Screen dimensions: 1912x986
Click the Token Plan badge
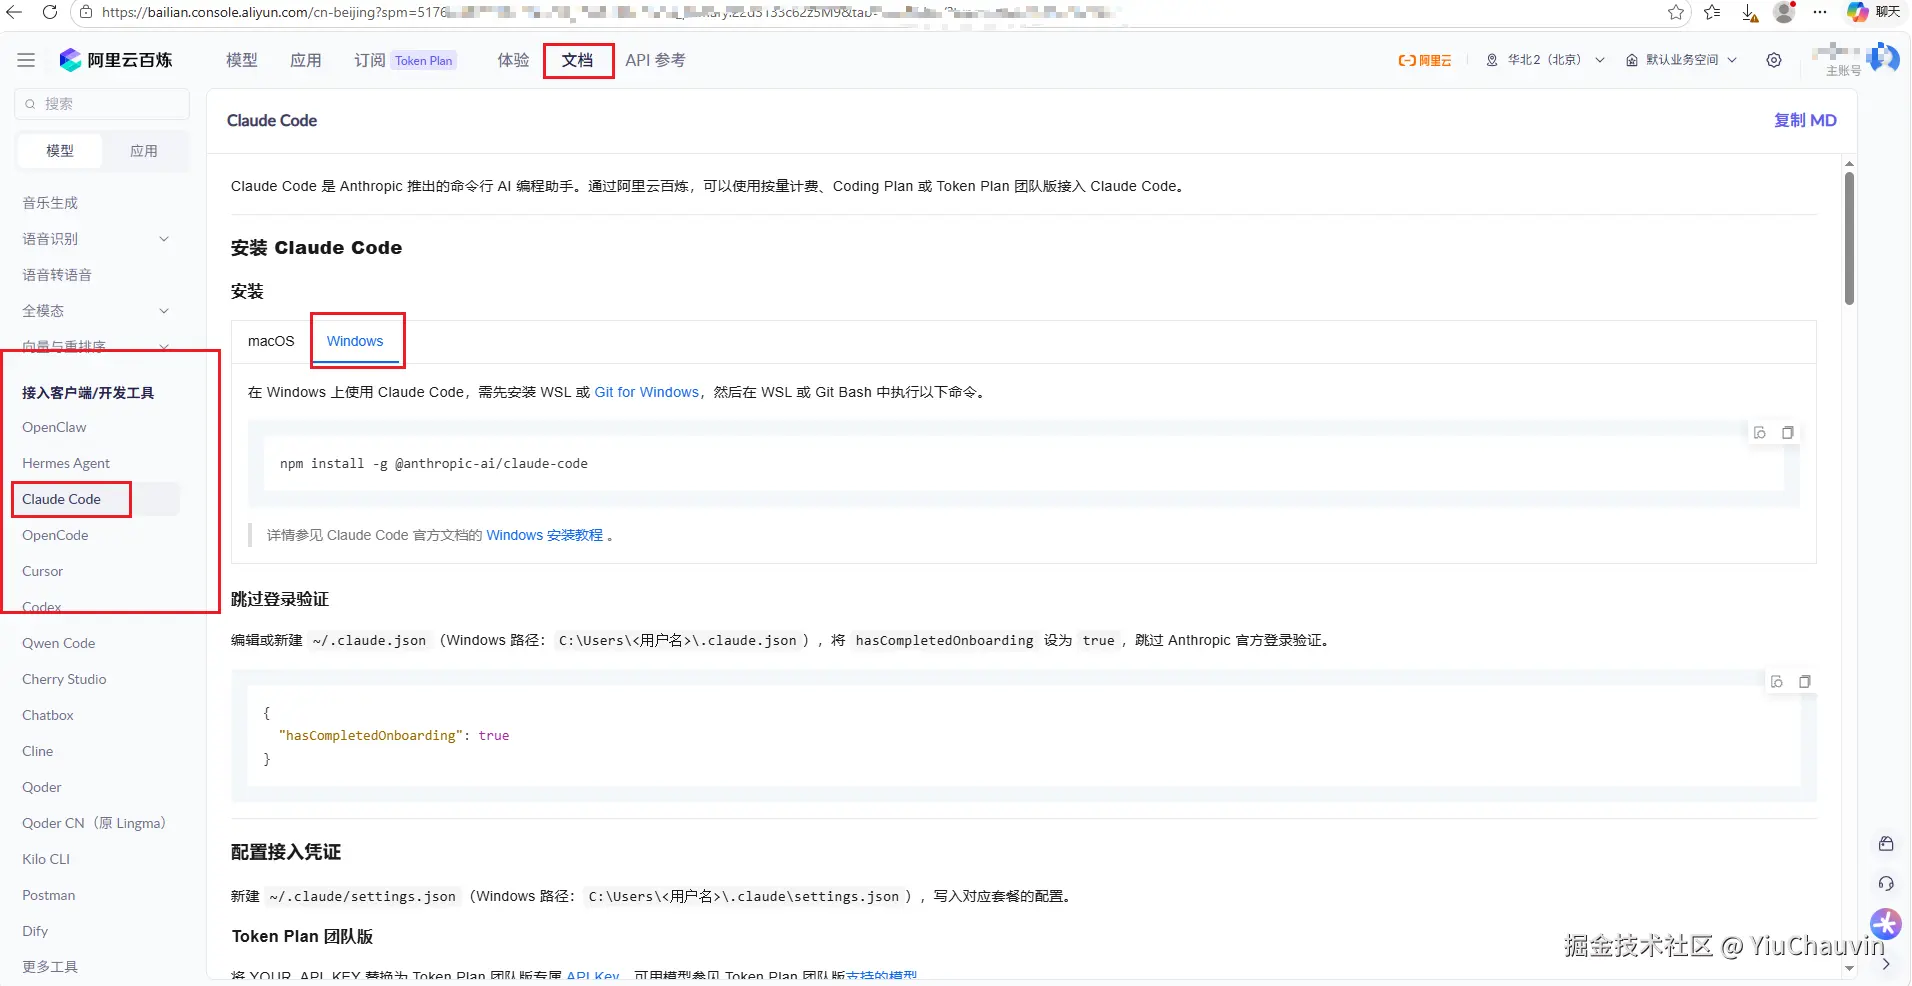[424, 60]
